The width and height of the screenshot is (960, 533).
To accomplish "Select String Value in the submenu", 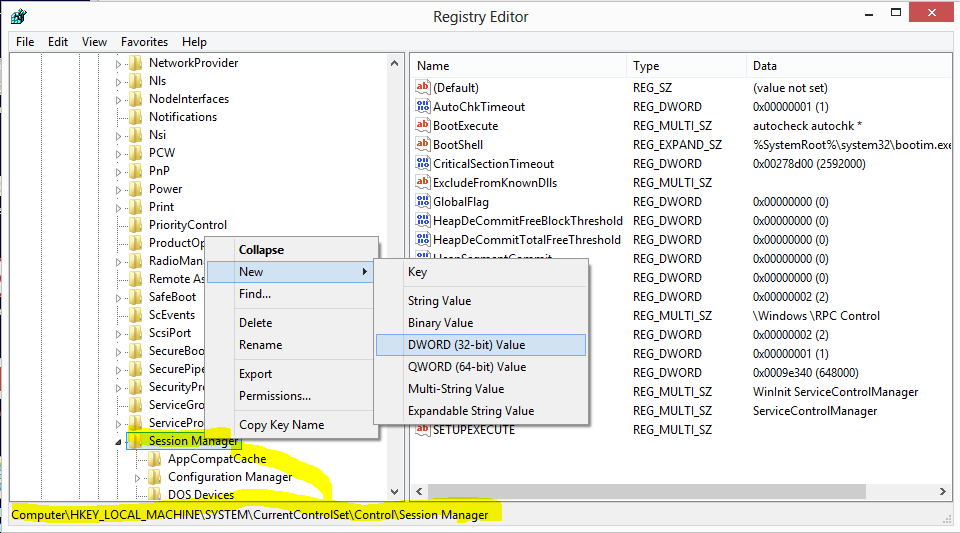I will point(481,300).
